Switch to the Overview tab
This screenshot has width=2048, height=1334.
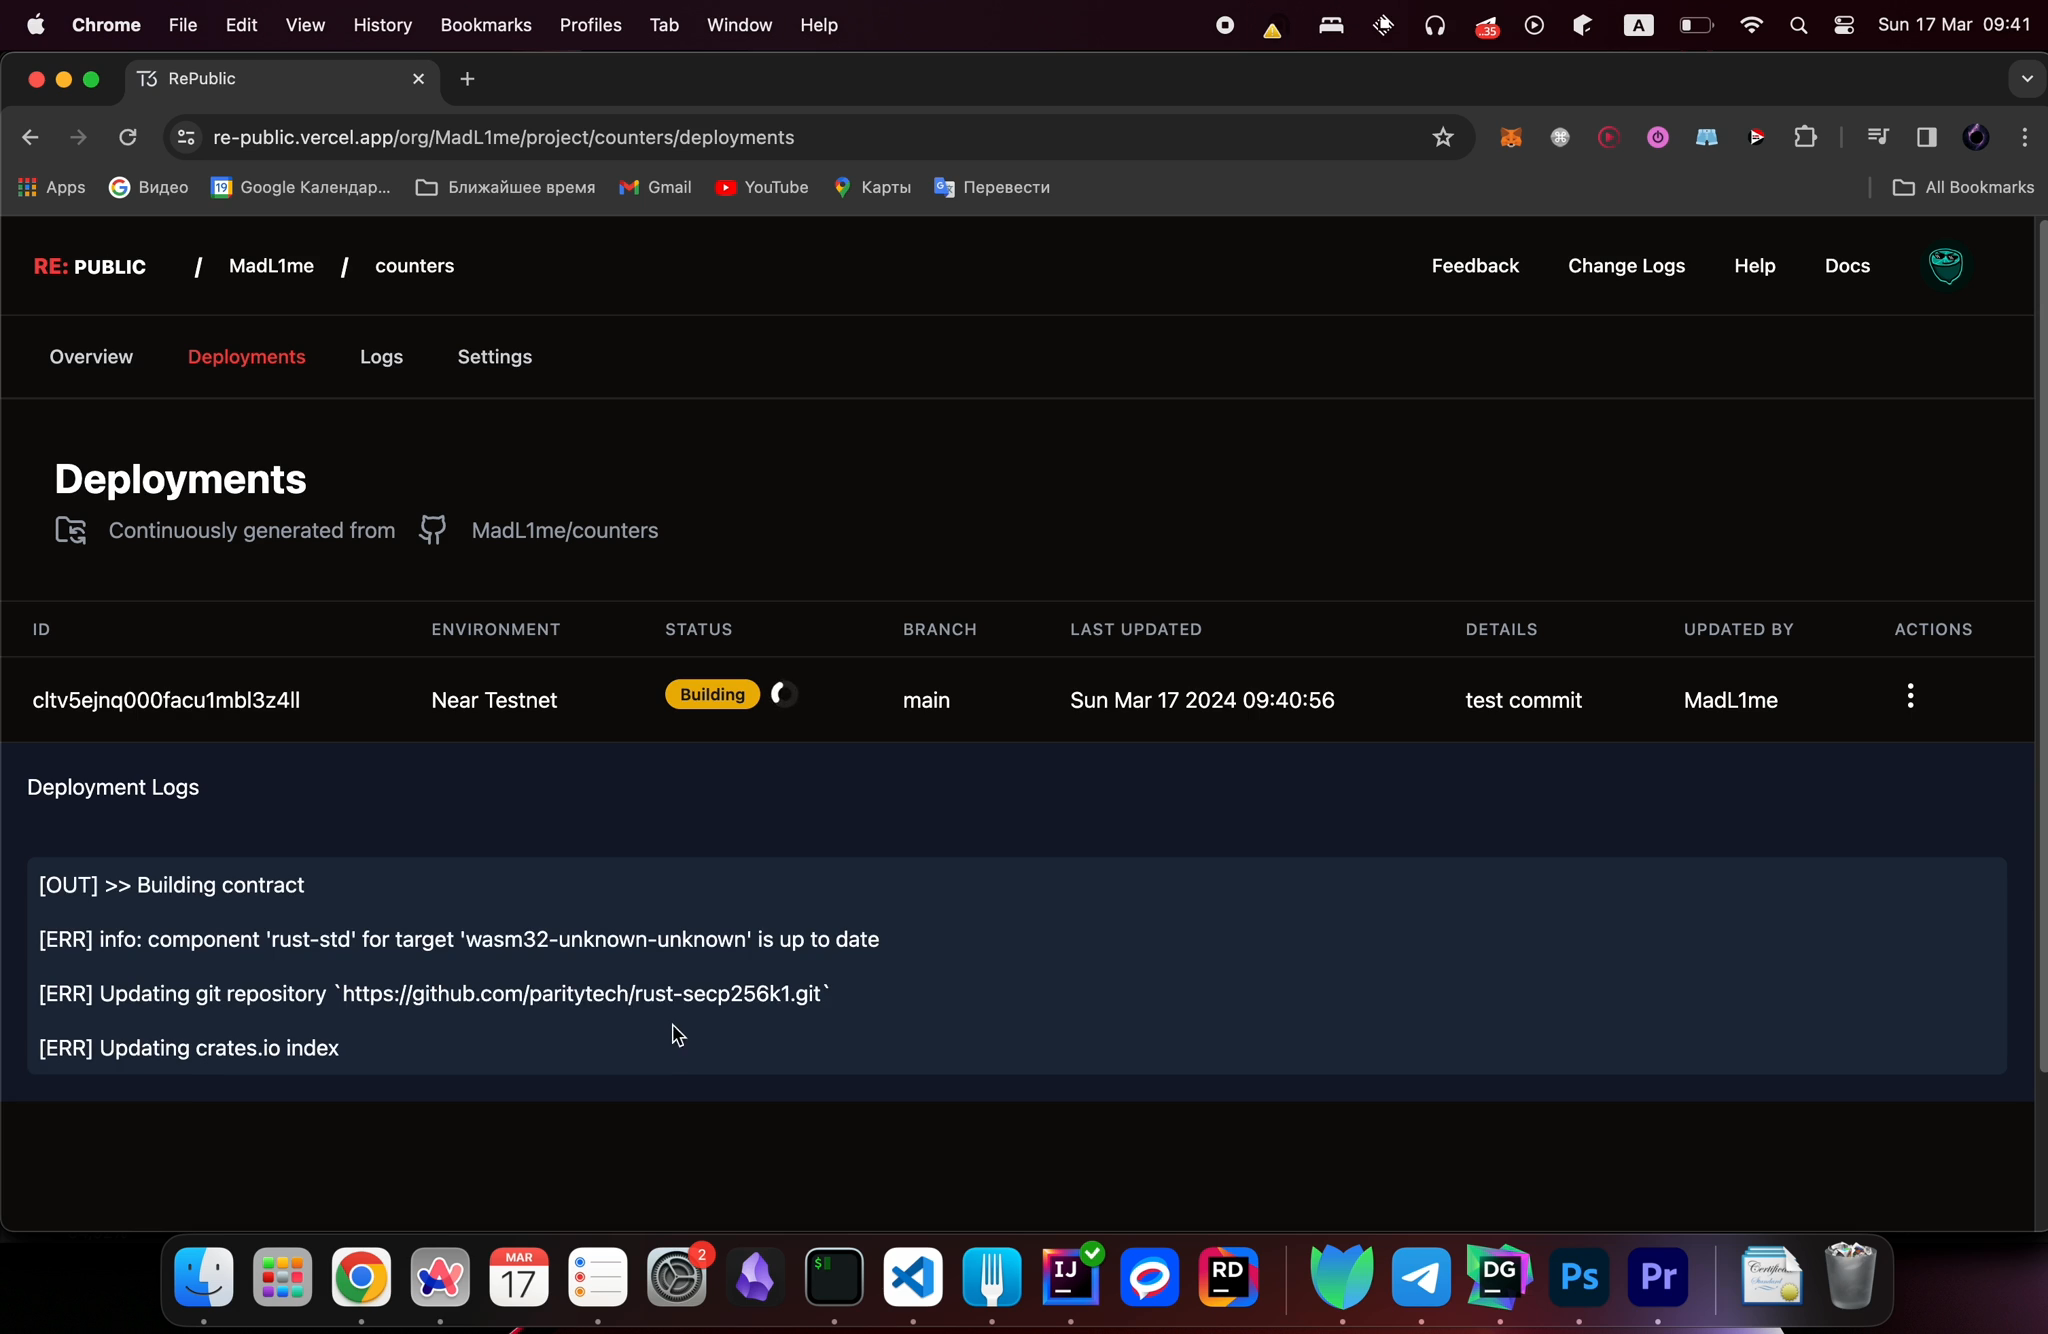pos(91,357)
